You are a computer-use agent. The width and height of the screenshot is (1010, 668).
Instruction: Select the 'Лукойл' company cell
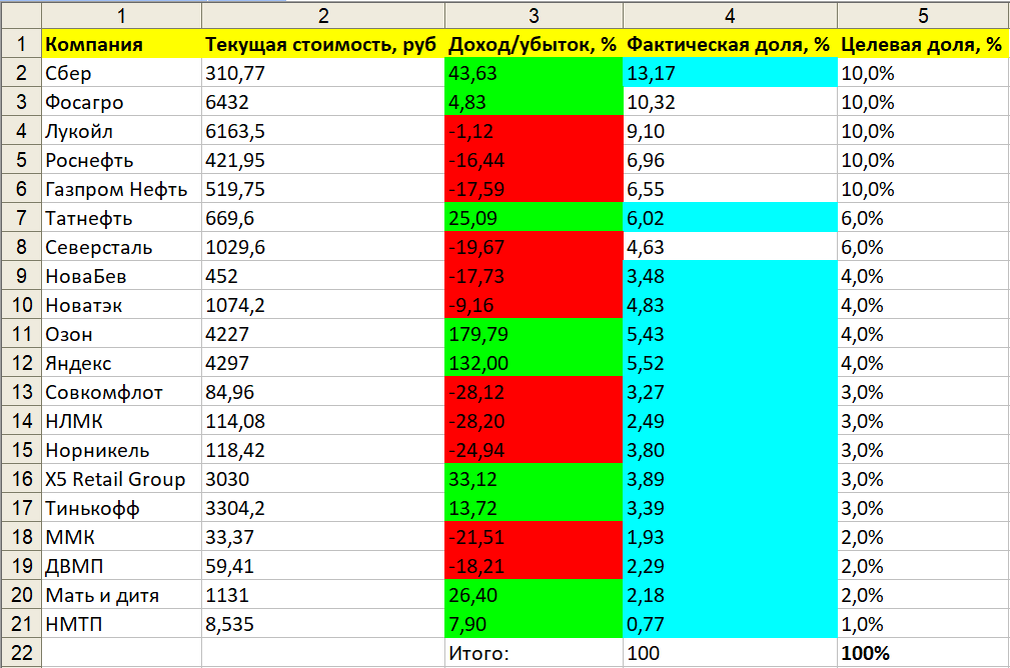click(x=121, y=131)
